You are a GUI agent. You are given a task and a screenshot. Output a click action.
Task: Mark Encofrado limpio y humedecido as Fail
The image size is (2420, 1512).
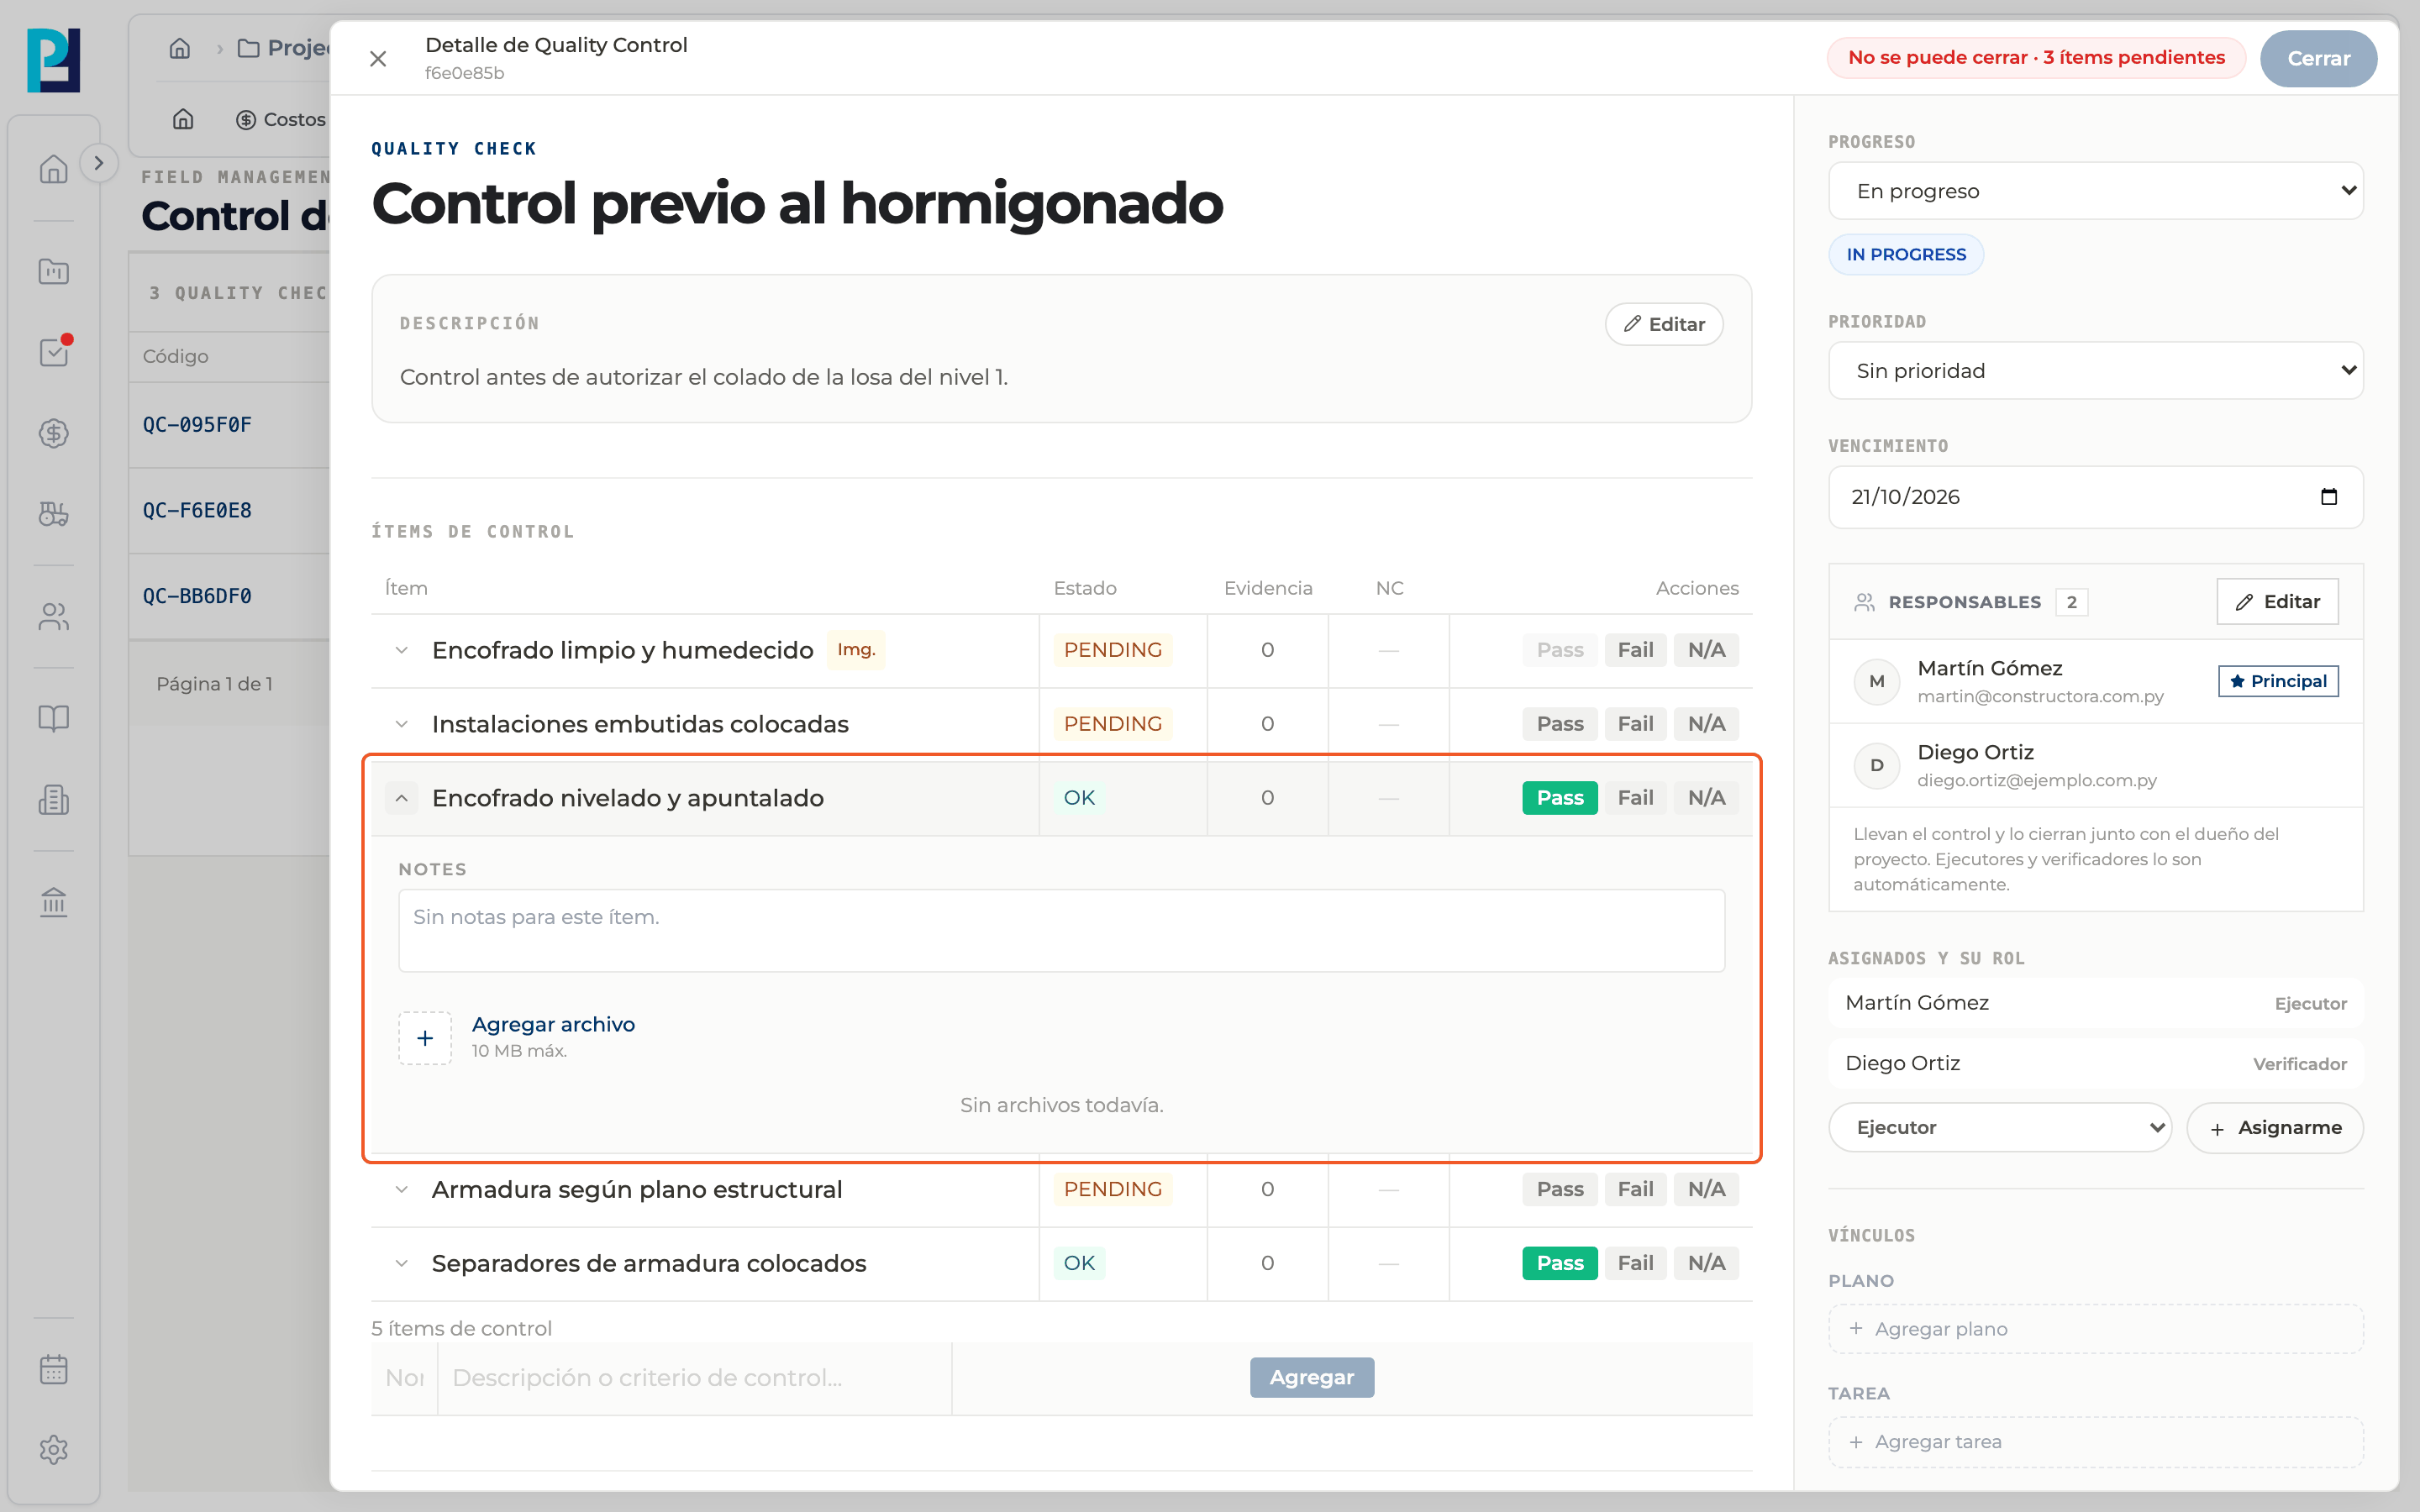pos(1635,650)
